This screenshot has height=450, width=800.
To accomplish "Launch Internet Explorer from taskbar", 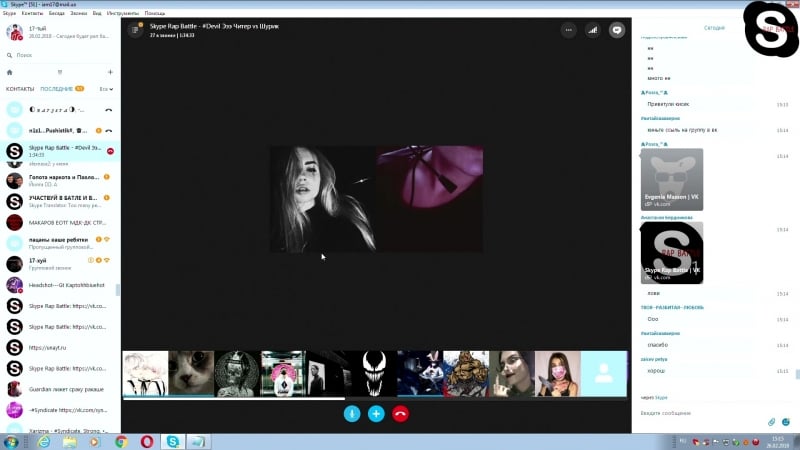I will click(44, 442).
